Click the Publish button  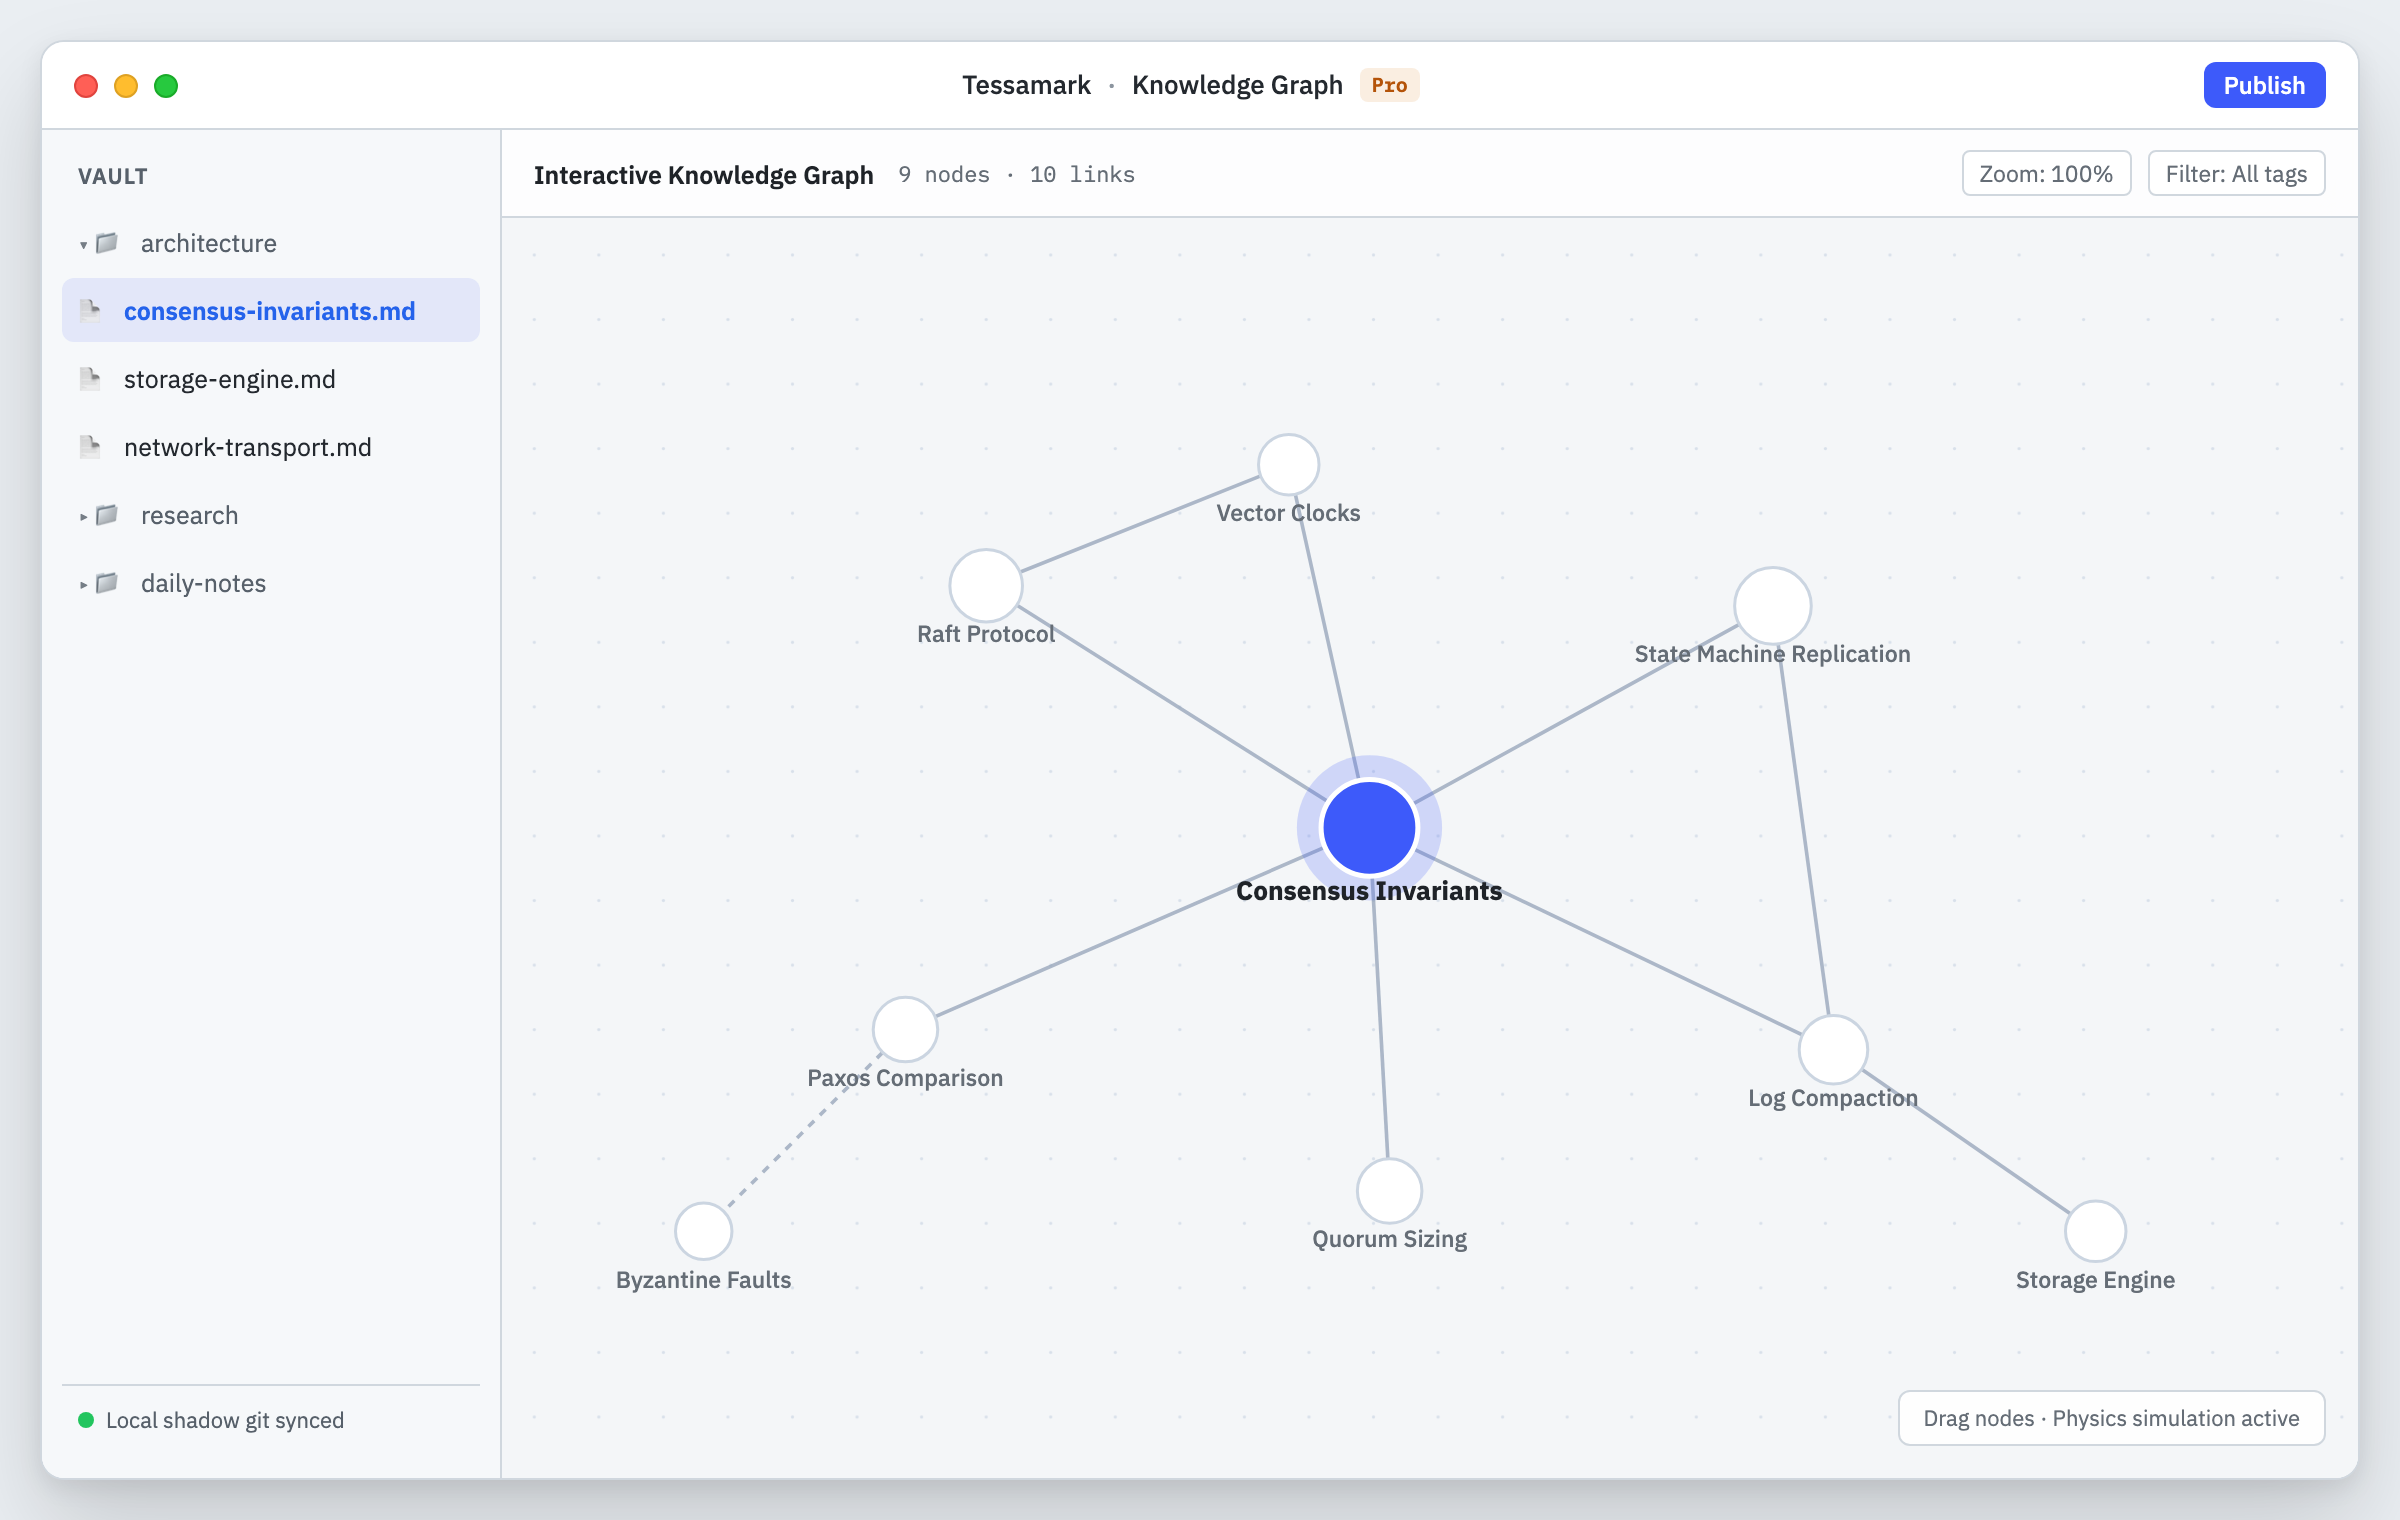[2264, 85]
